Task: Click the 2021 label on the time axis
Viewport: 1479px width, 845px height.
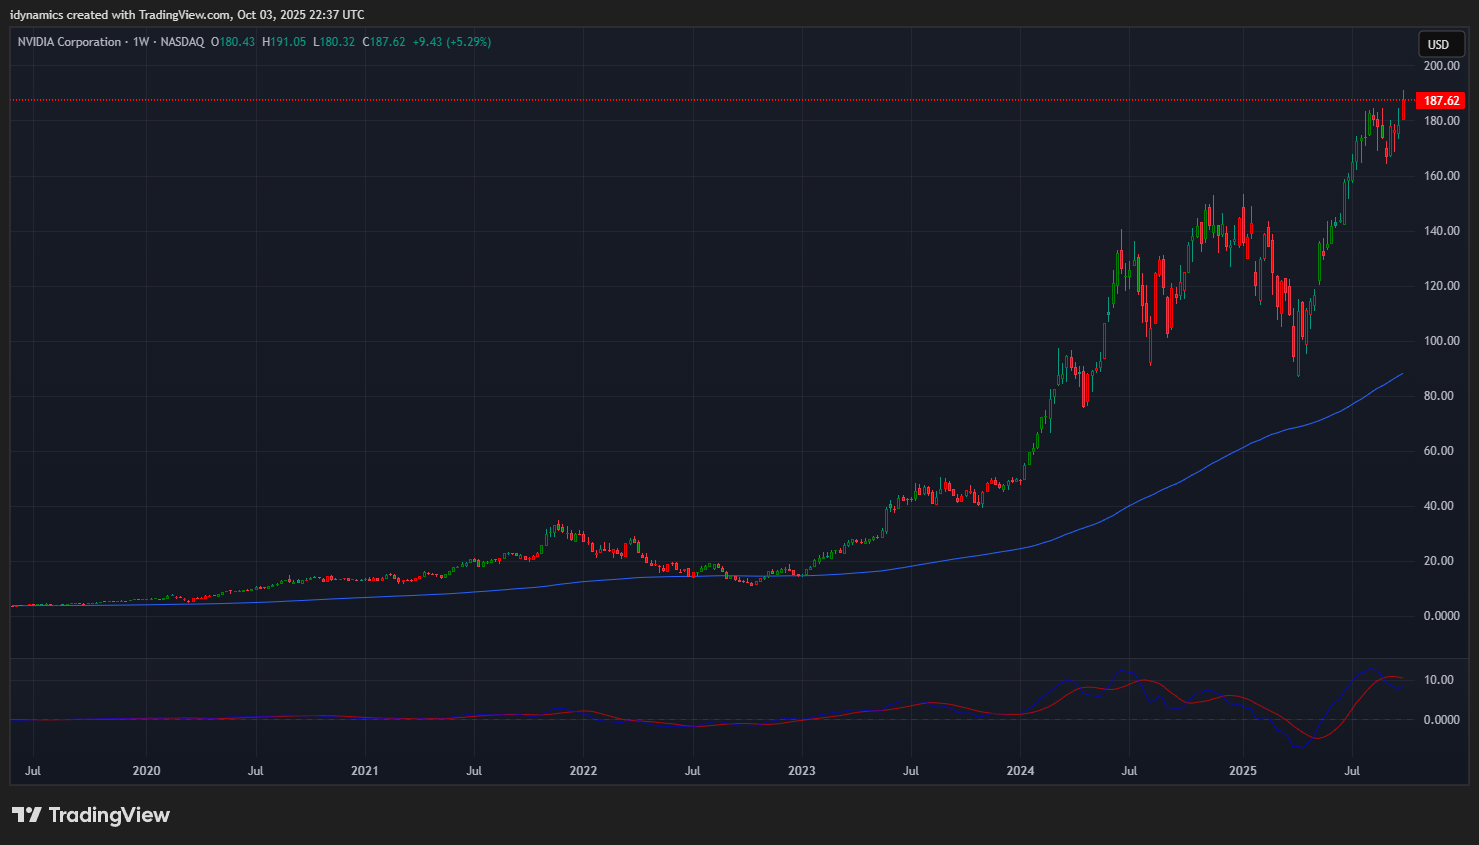Action: click(x=365, y=771)
